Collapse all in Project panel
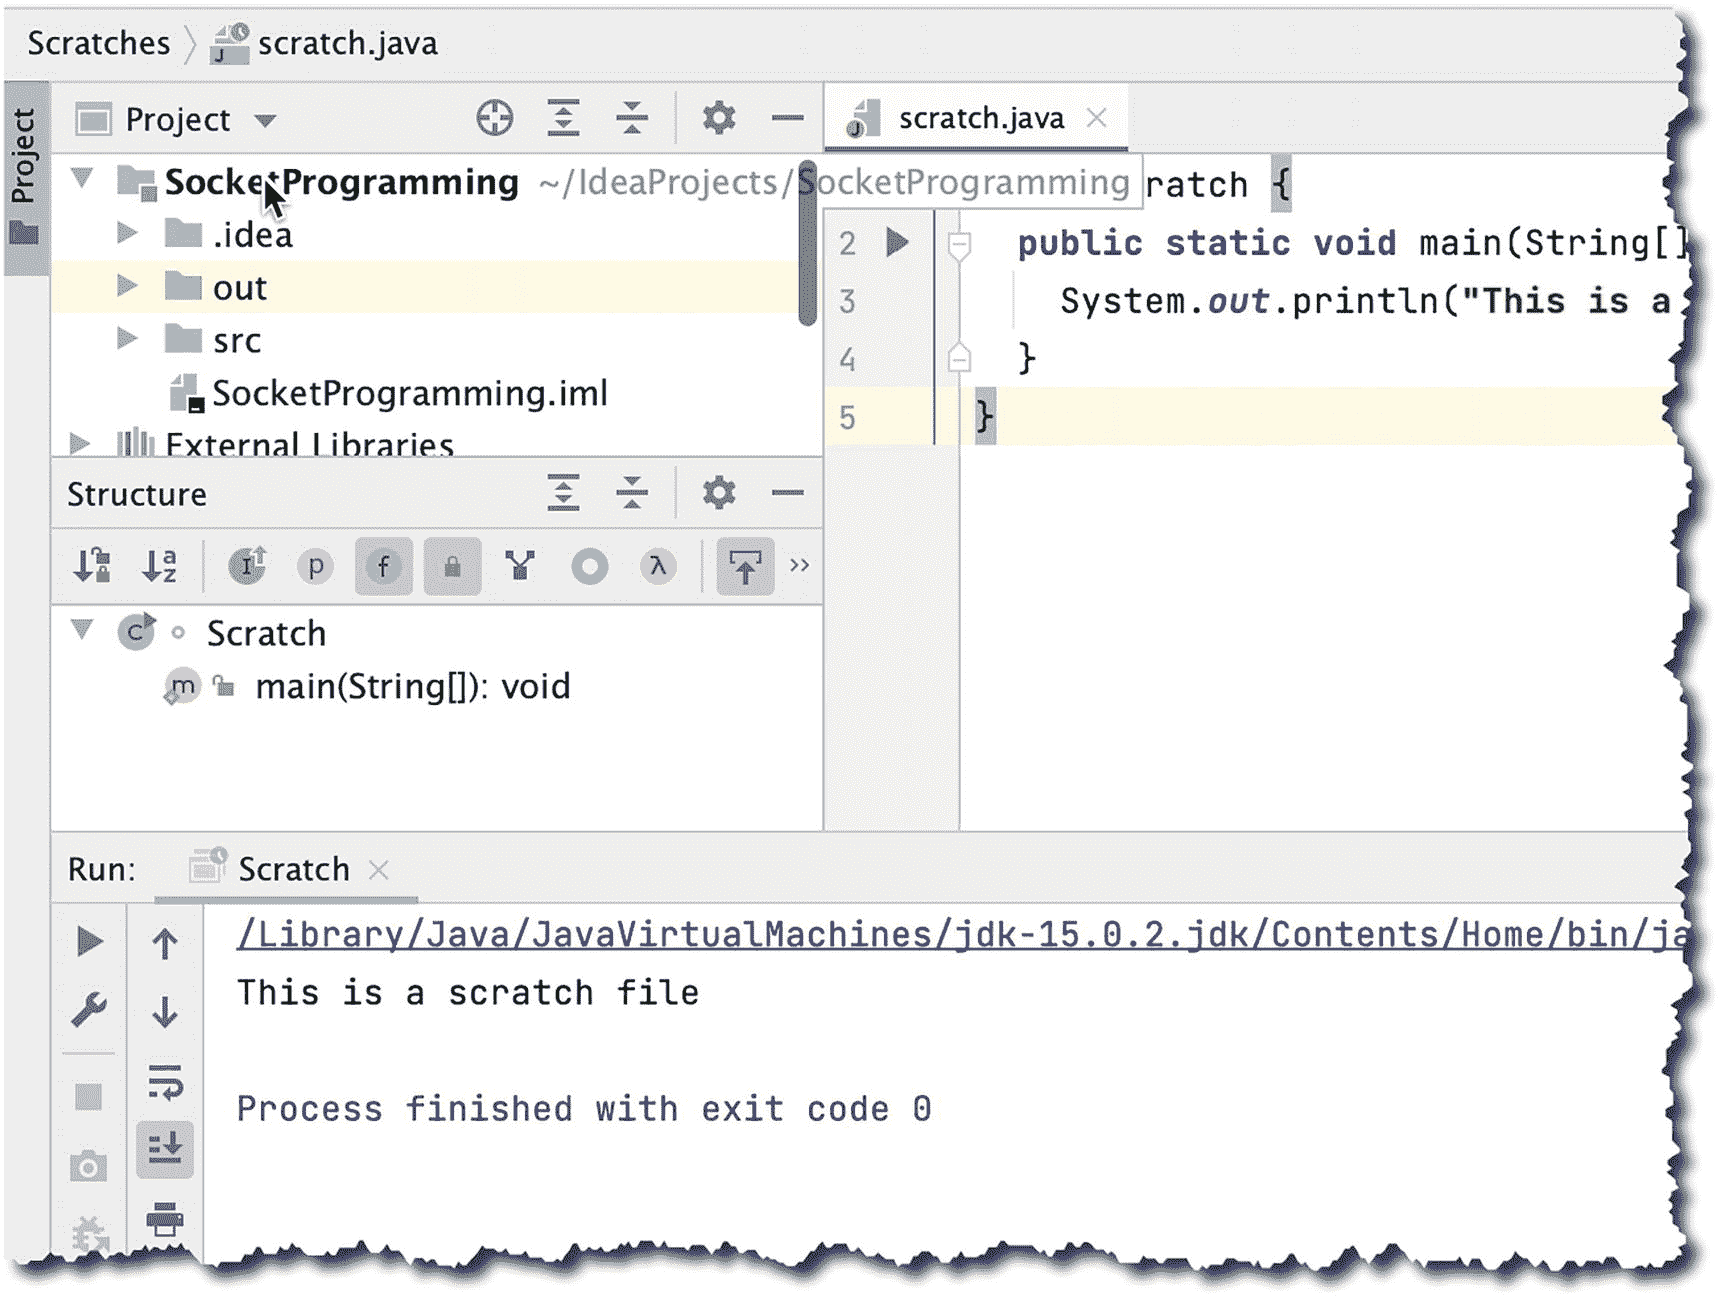 point(632,119)
